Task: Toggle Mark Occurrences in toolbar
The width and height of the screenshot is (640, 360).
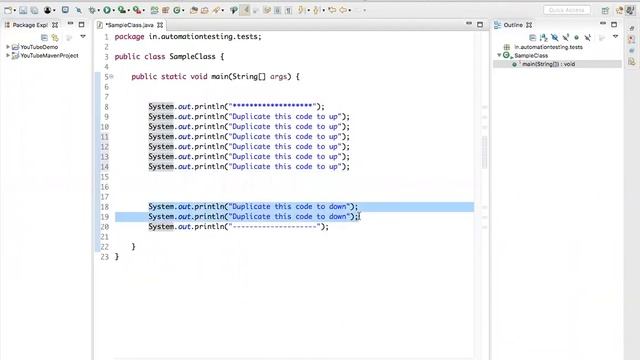Action: pyautogui.click(x=245, y=10)
